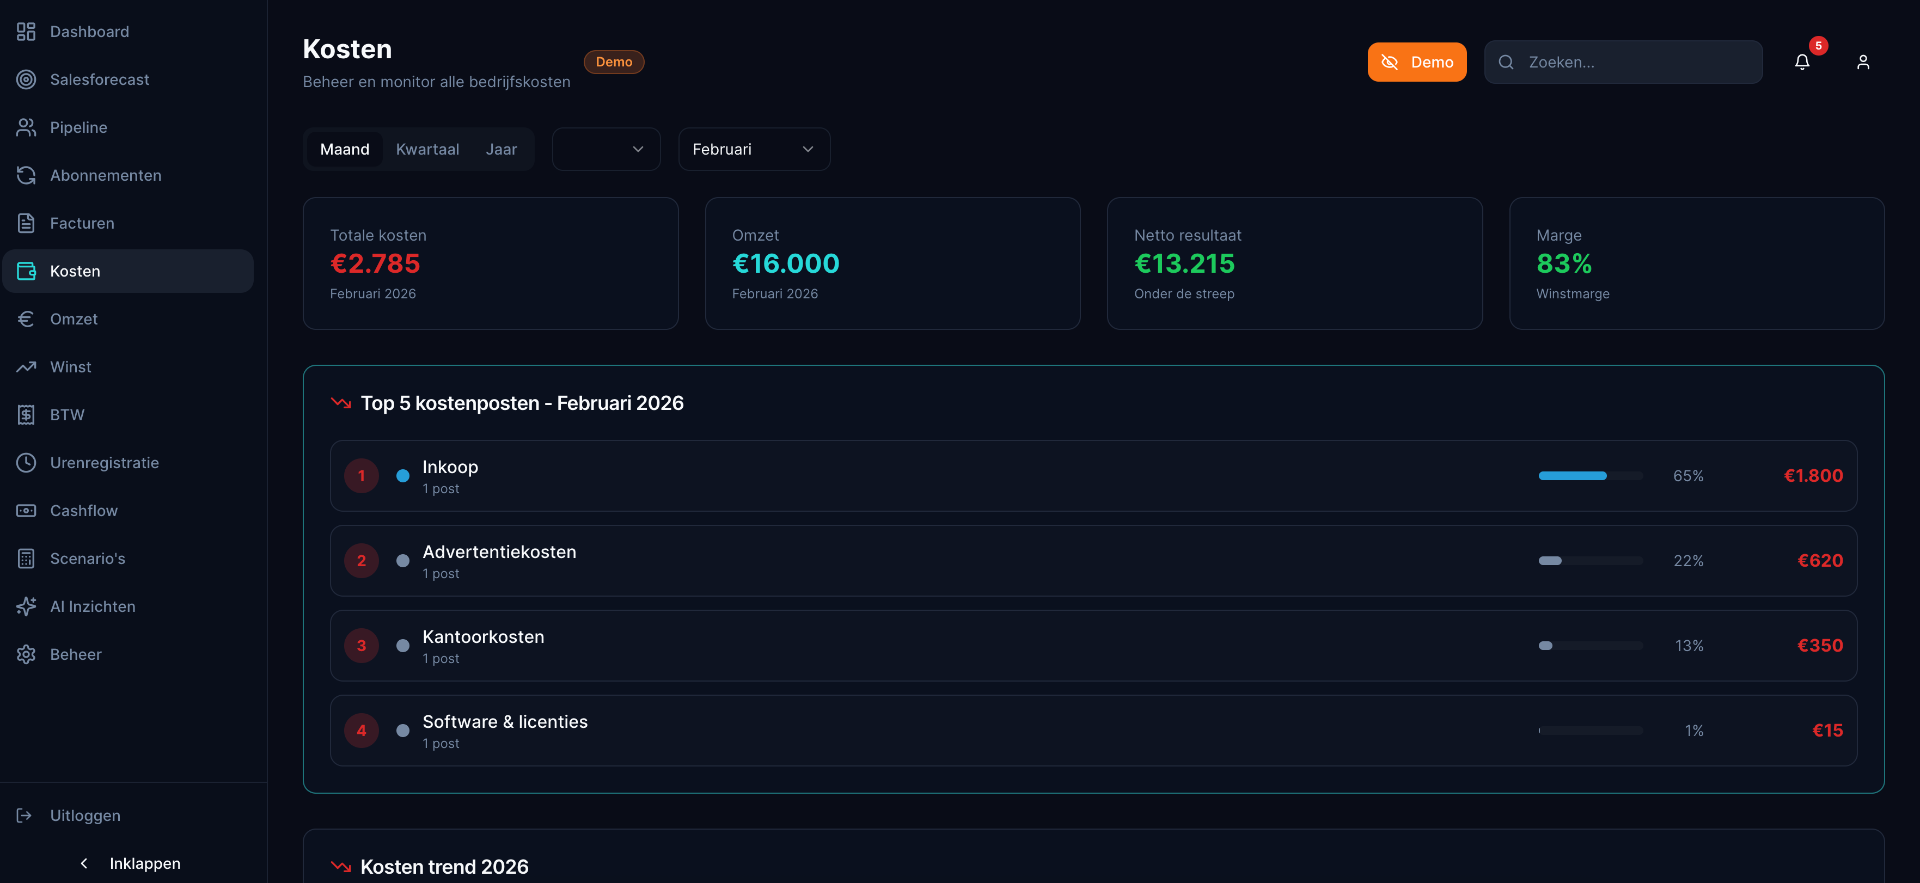
Task: Click the Winst trend arrow icon
Action: coord(26,368)
